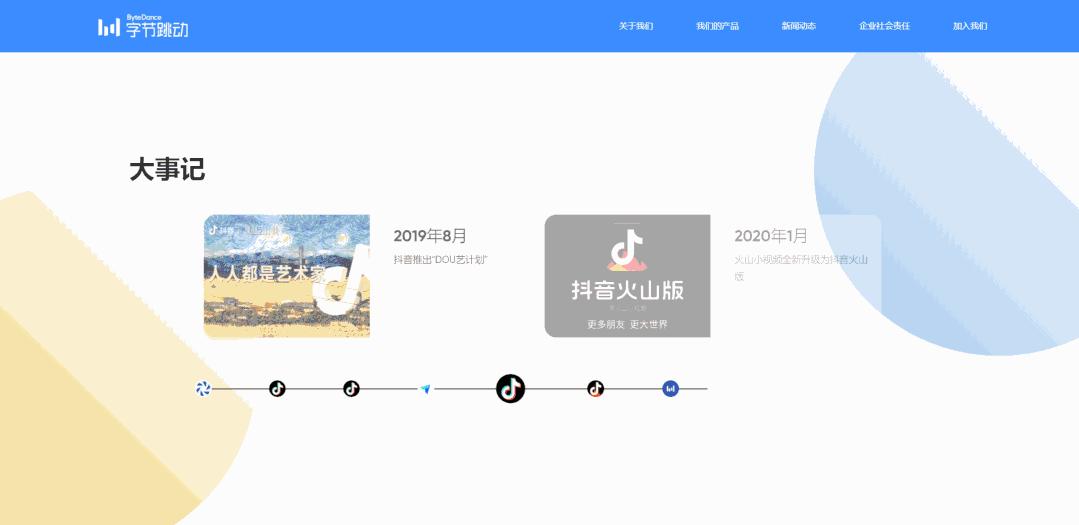
Task: Open the 关于我们 menu
Action: click(x=636, y=26)
